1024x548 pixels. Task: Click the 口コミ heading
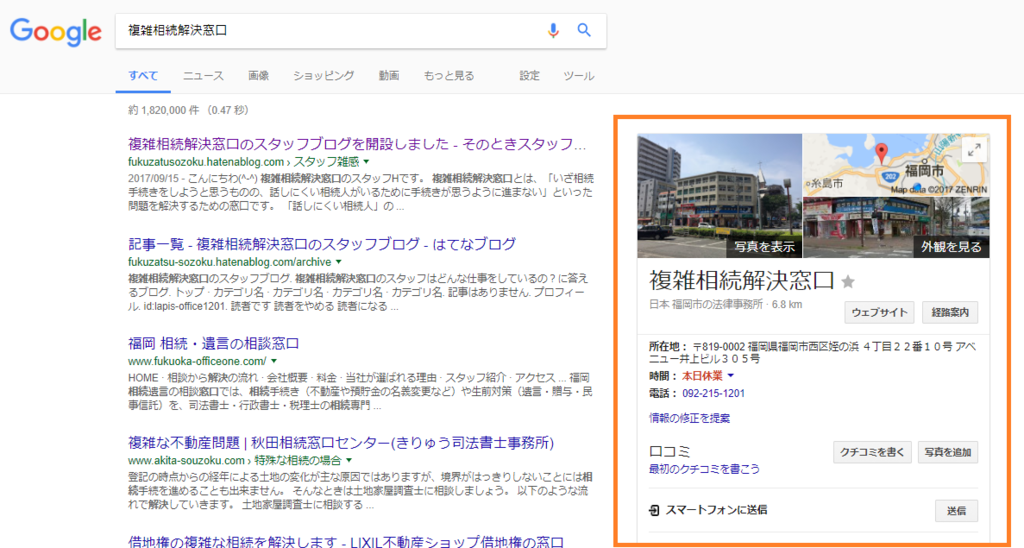pos(669,451)
